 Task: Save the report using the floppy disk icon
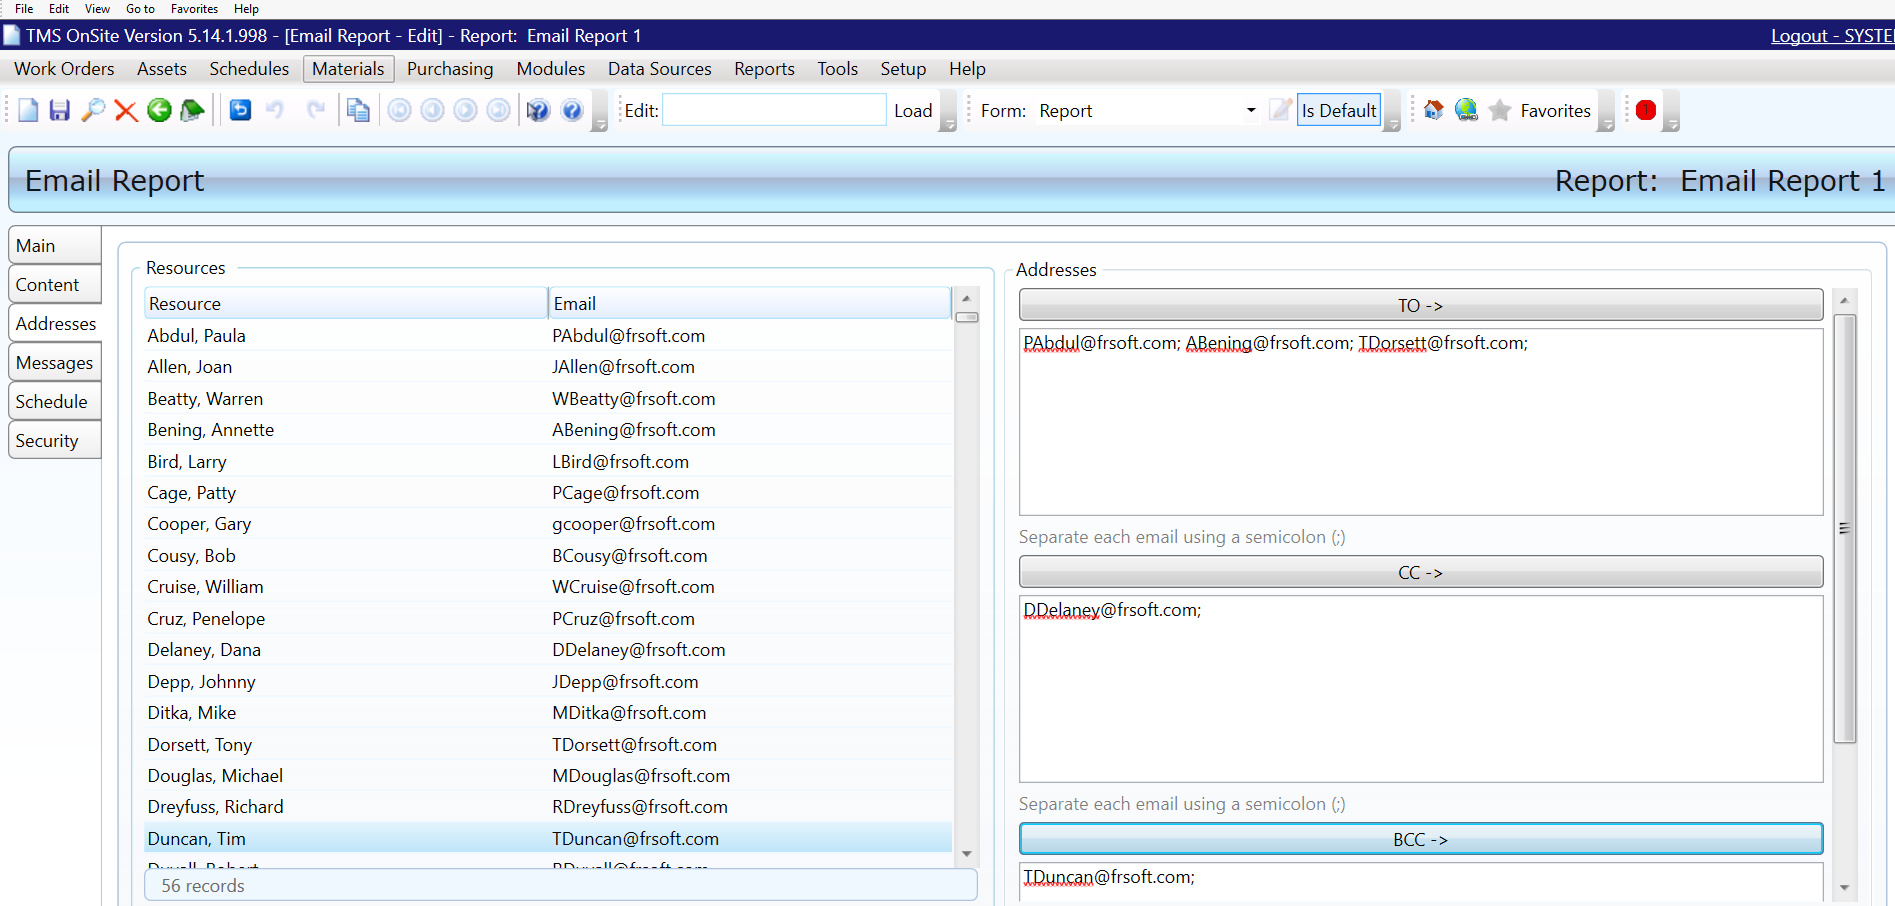click(x=60, y=110)
